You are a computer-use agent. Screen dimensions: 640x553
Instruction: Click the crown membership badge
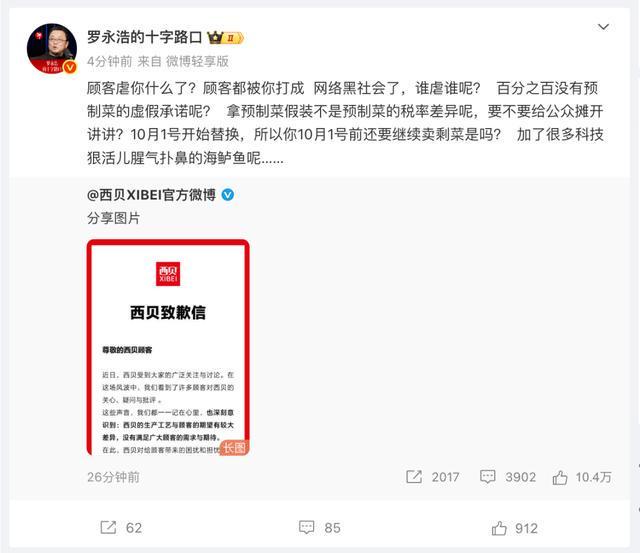pyautogui.click(x=226, y=38)
